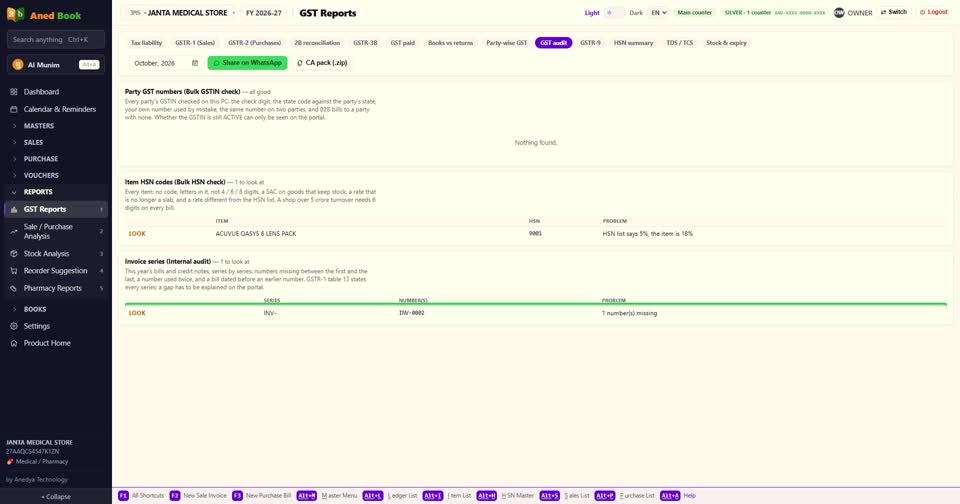Image resolution: width=960 pixels, height=504 pixels.
Task: Click the Search anything field
Action: (56, 40)
